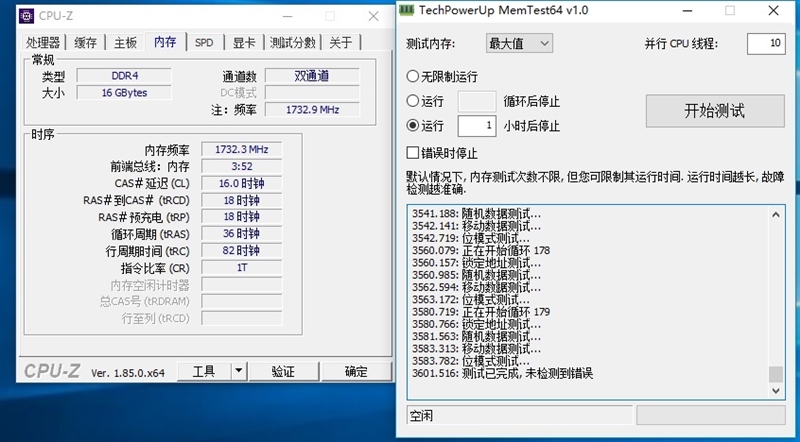Select the 无限制运行 radio button
800x442 pixels.
413,77
